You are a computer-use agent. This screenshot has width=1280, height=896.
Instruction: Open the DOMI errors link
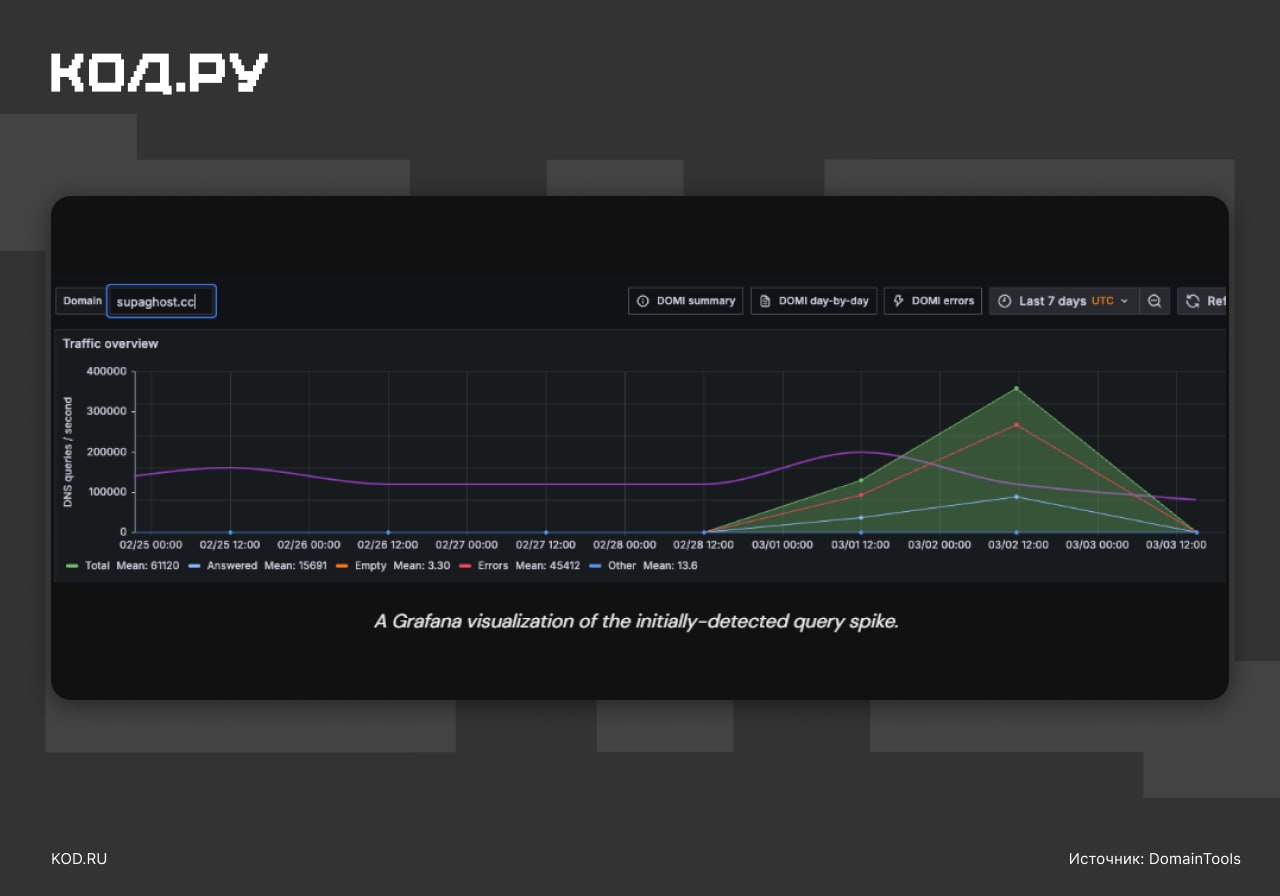click(x=933, y=301)
